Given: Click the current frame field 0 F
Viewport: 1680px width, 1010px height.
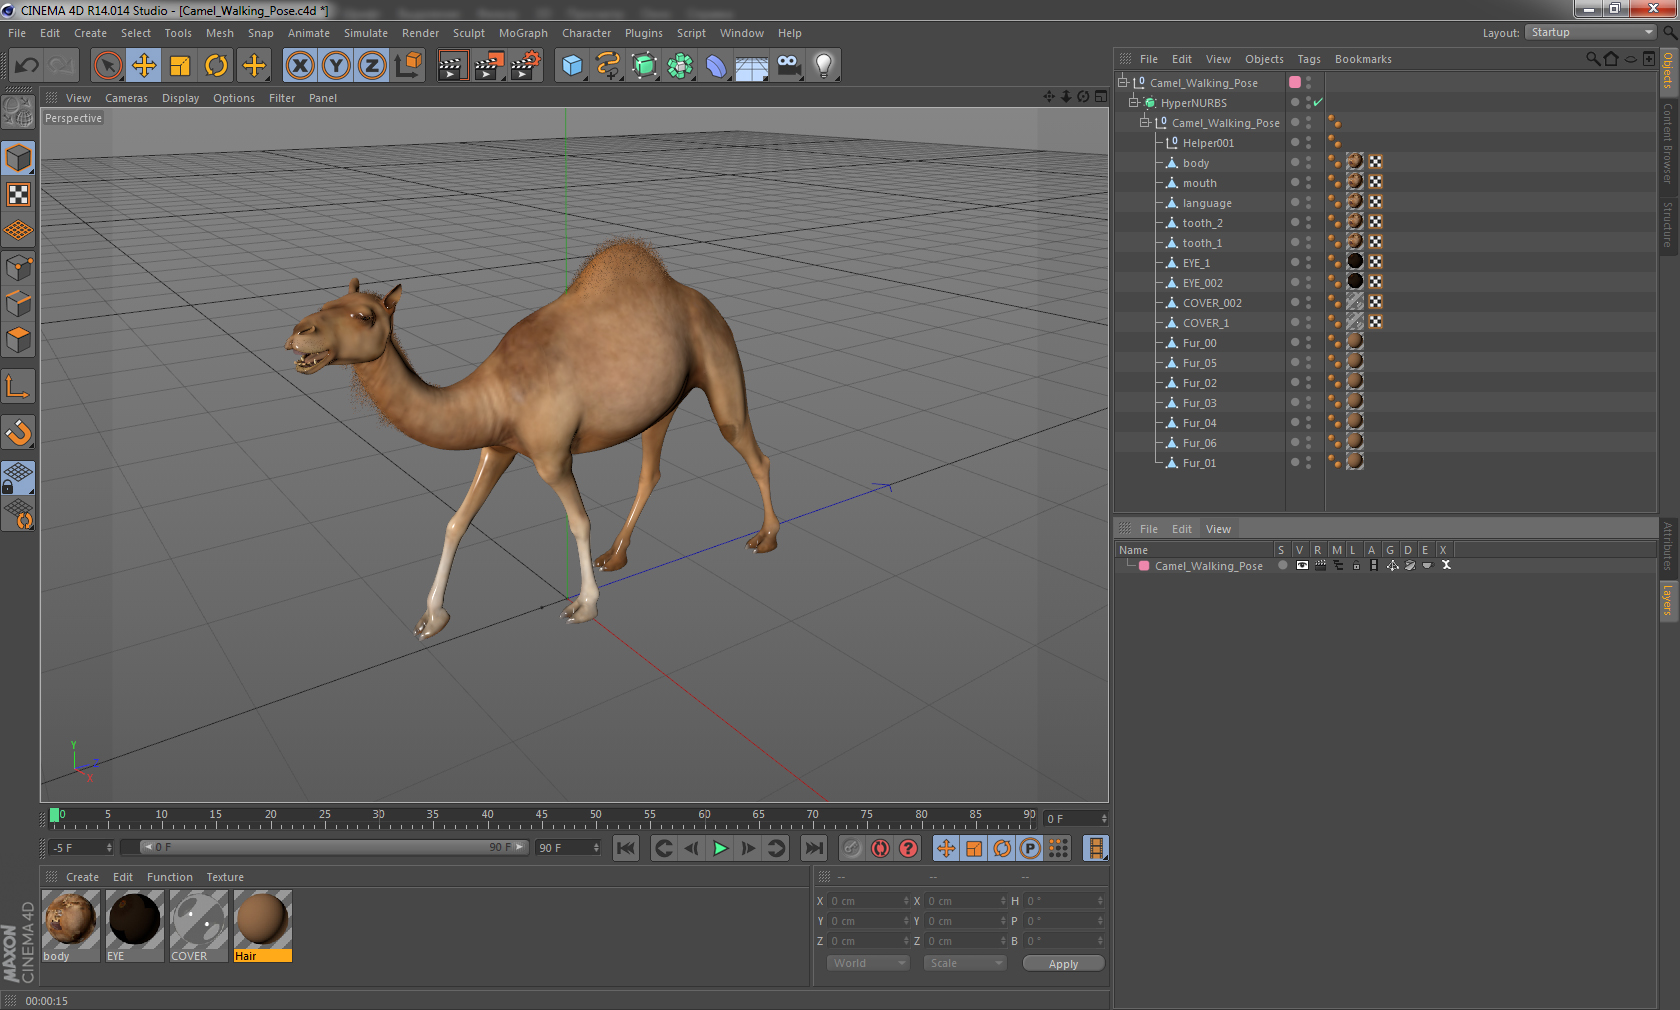Looking at the screenshot, I should [1075, 819].
